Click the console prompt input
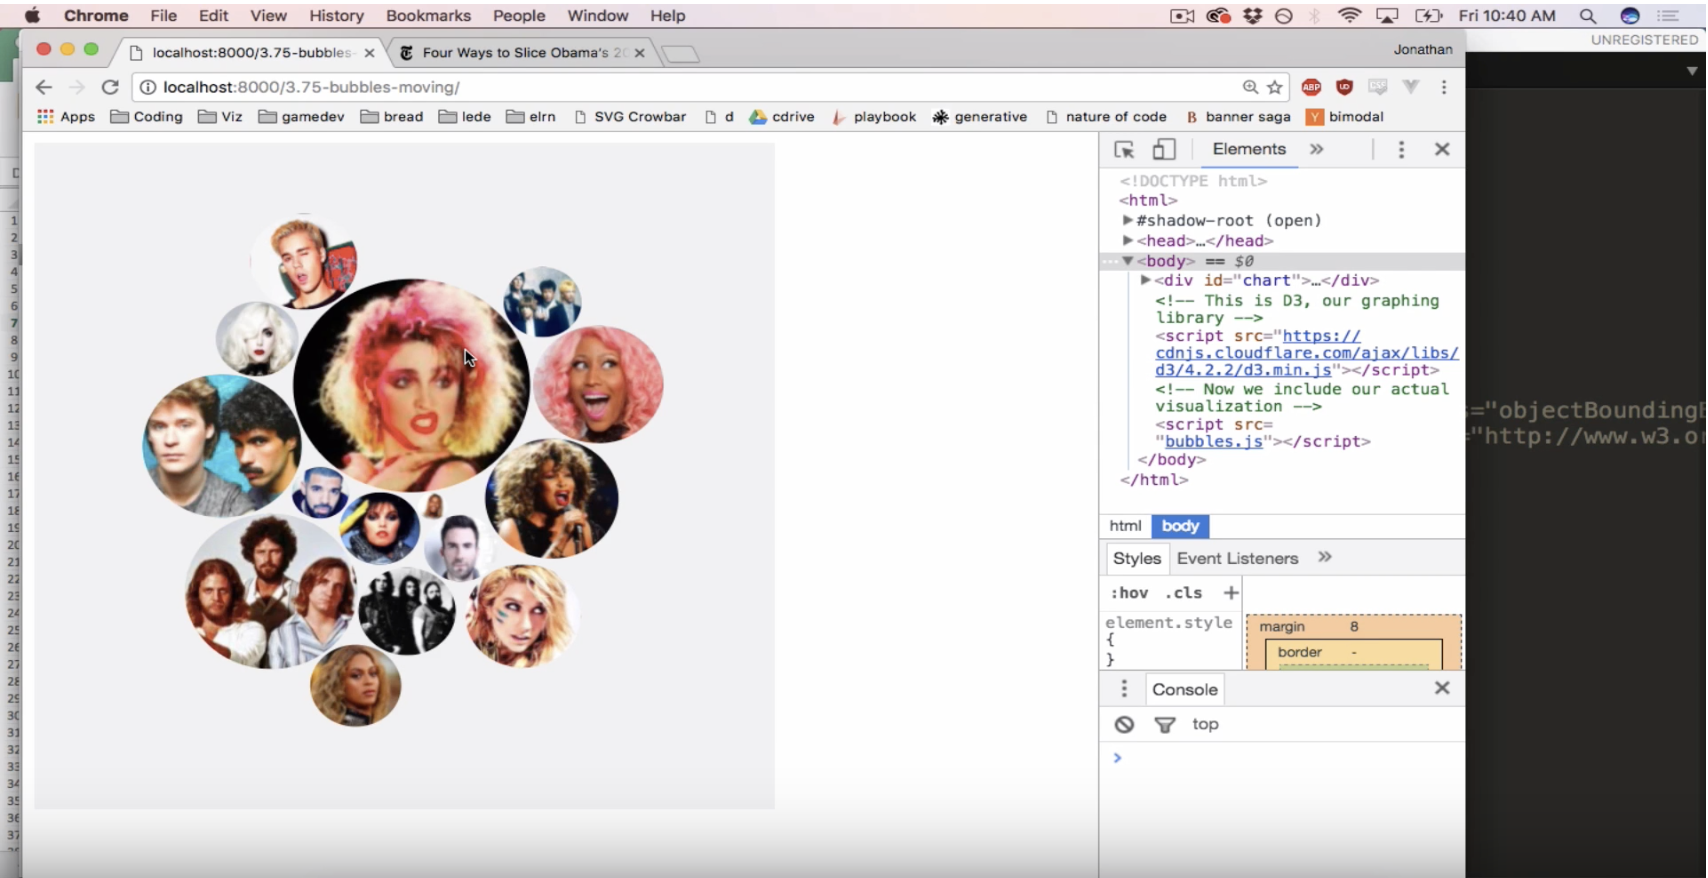 coord(1288,758)
